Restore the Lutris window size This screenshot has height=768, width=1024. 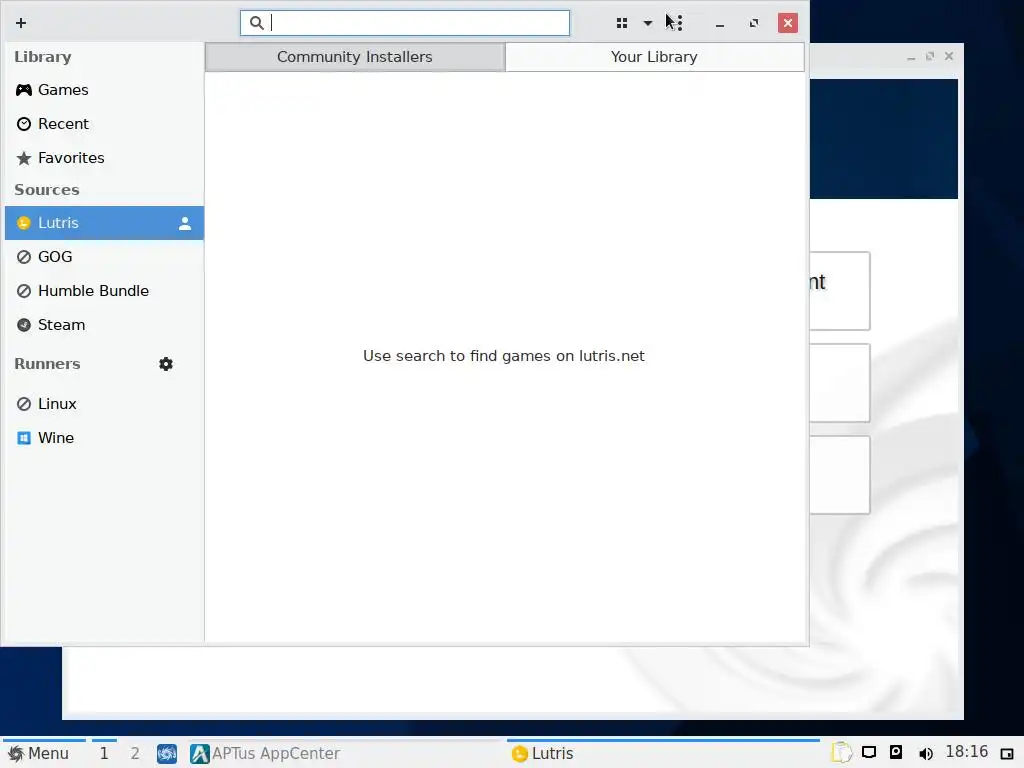click(754, 23)
